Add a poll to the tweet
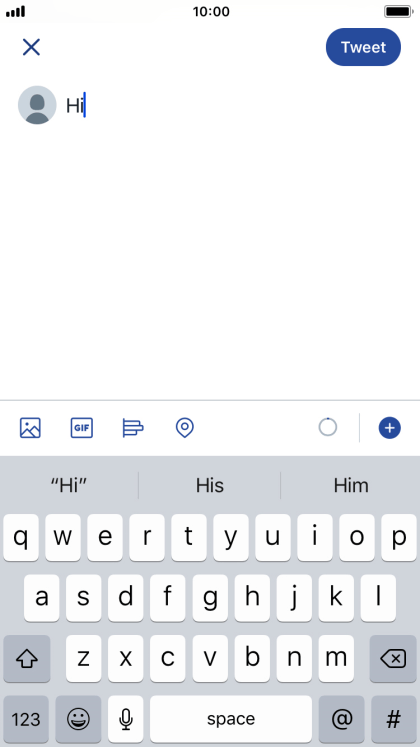Image resolution: width=420 pixels, height=747 pixels. click(133, 427)
